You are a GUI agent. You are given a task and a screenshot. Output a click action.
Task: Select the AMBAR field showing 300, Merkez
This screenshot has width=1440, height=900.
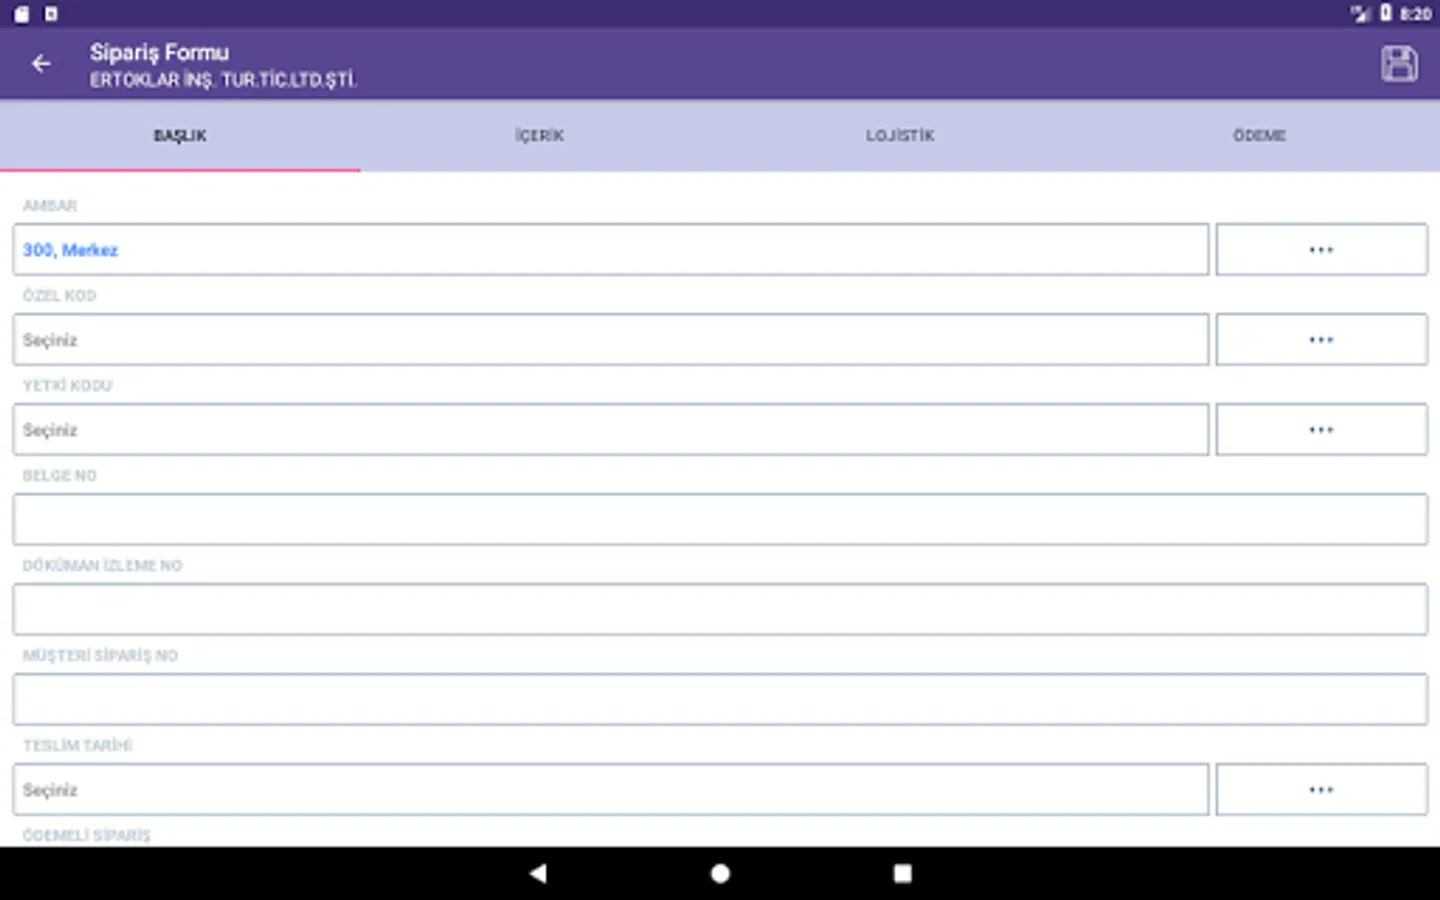pyautogui.click(x=611, y=250)
